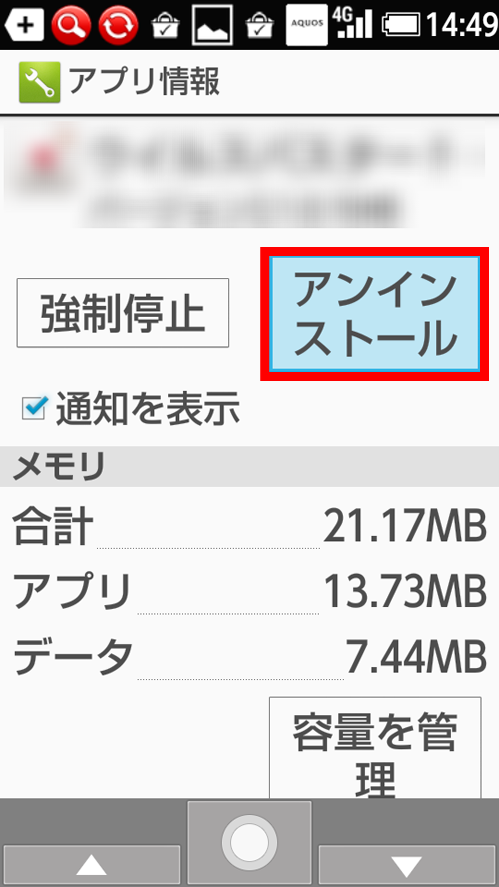Tap the down arrow softkey
499x887 pixels.
click(407, 866)
